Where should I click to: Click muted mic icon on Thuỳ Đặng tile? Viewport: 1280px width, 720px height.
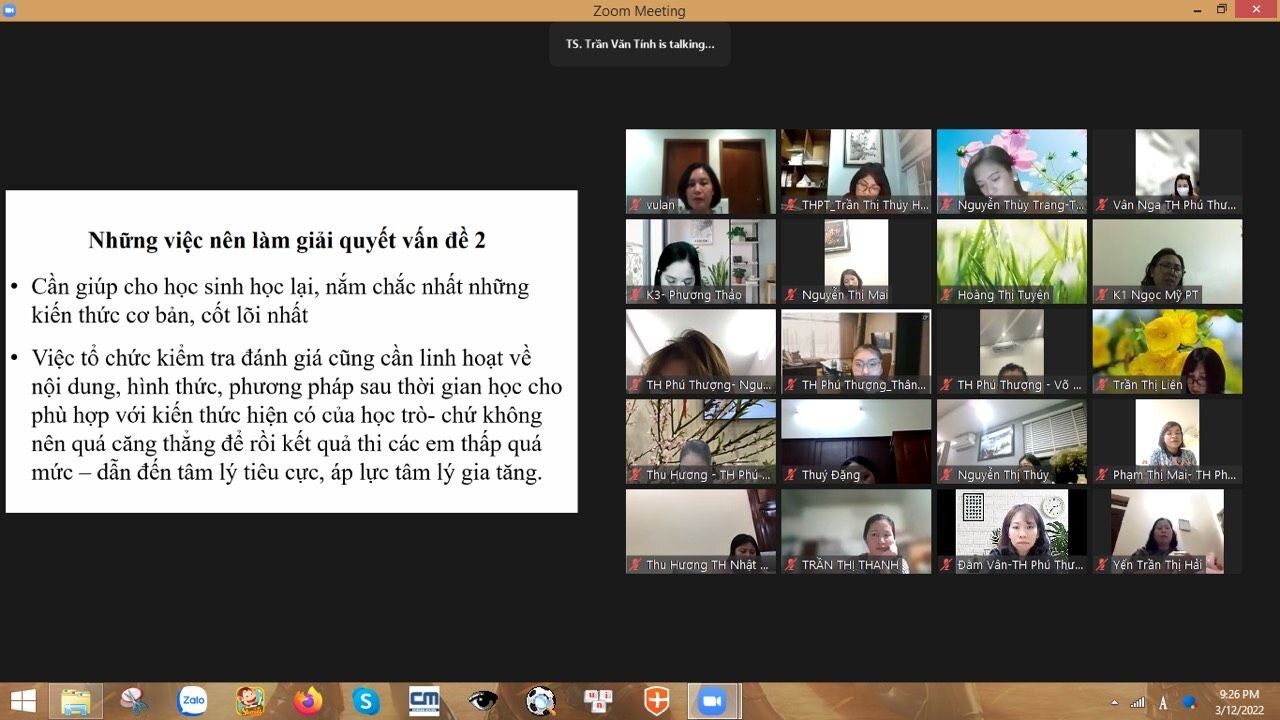coord(790,475)
